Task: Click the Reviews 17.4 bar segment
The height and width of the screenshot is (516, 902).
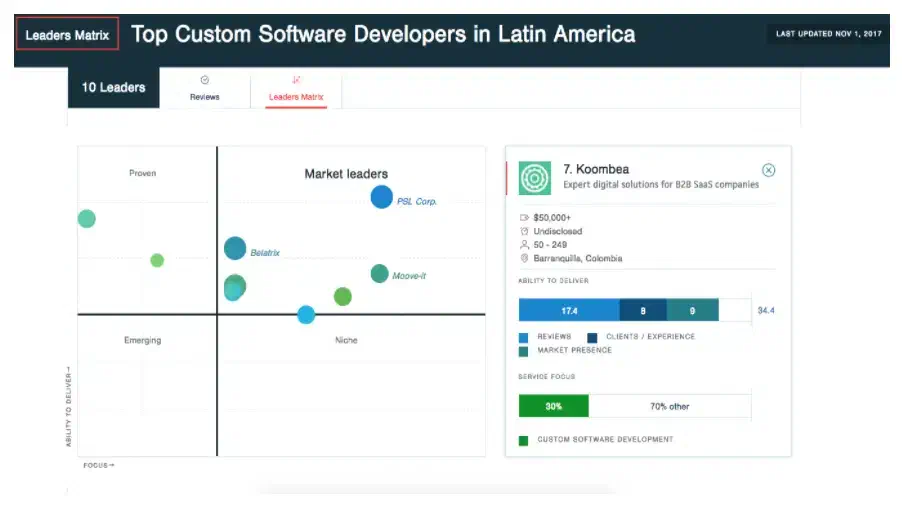Action: click(569, 310)
